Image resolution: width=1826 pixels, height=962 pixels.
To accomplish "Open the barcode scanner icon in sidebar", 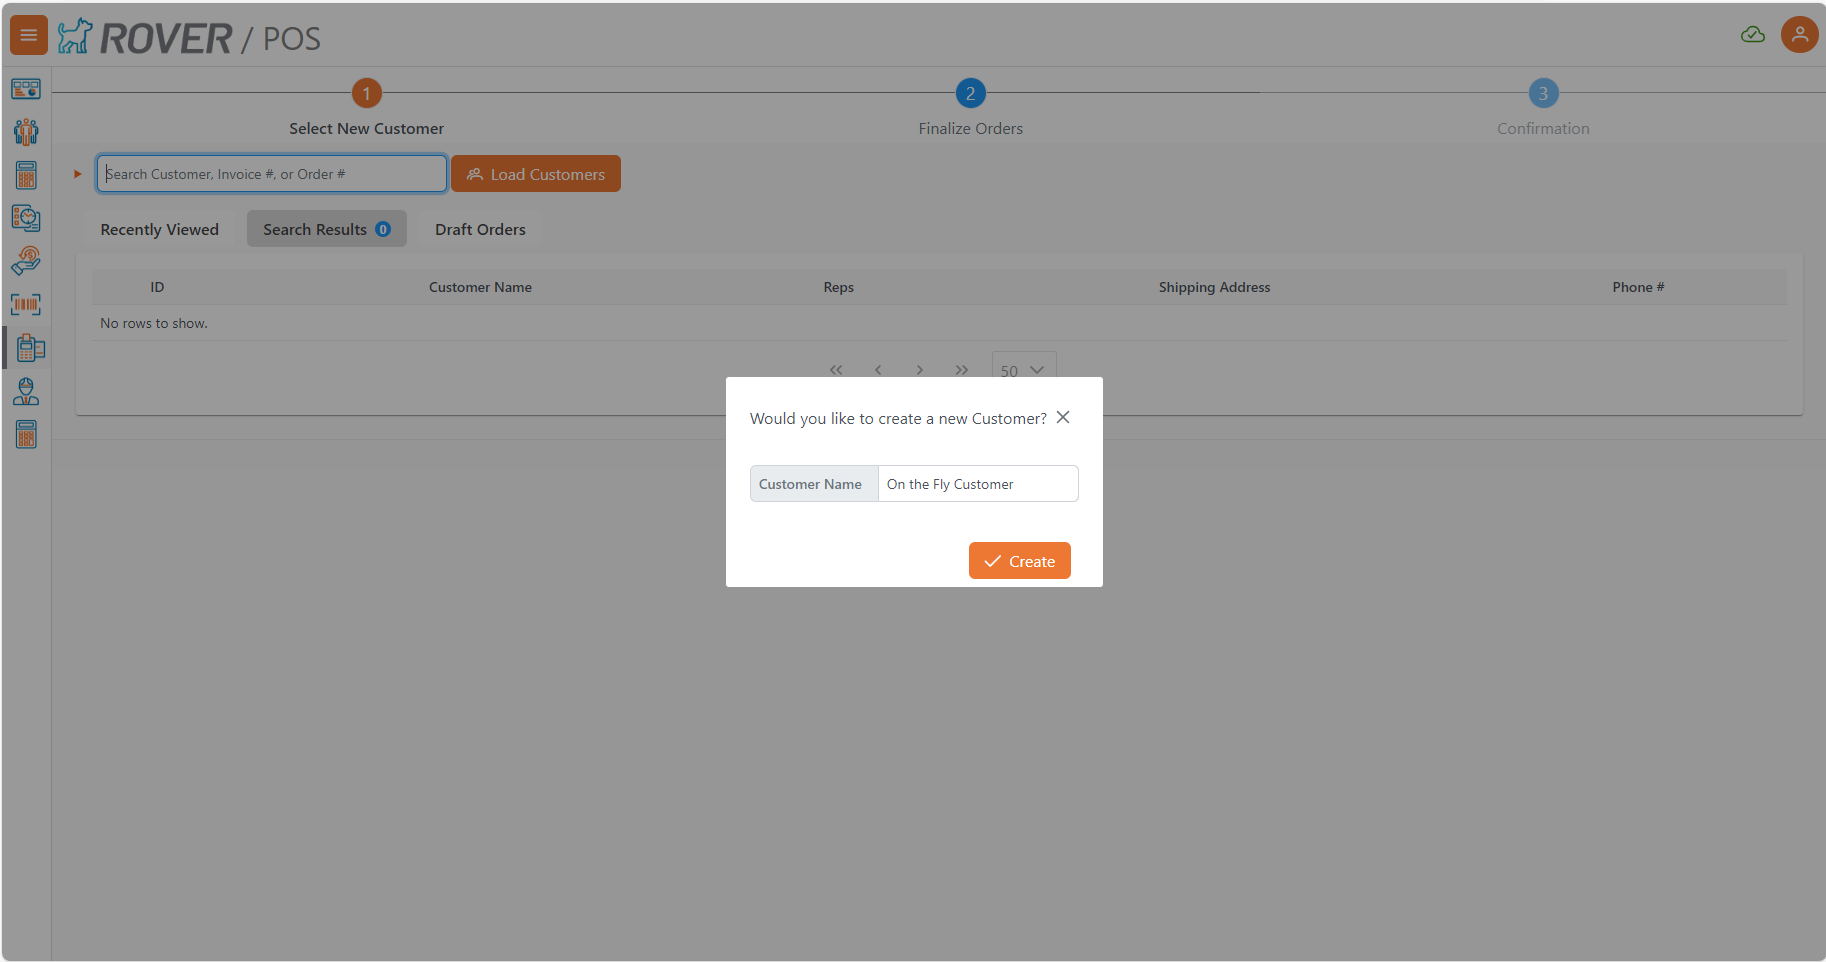I will pos(26,304).
